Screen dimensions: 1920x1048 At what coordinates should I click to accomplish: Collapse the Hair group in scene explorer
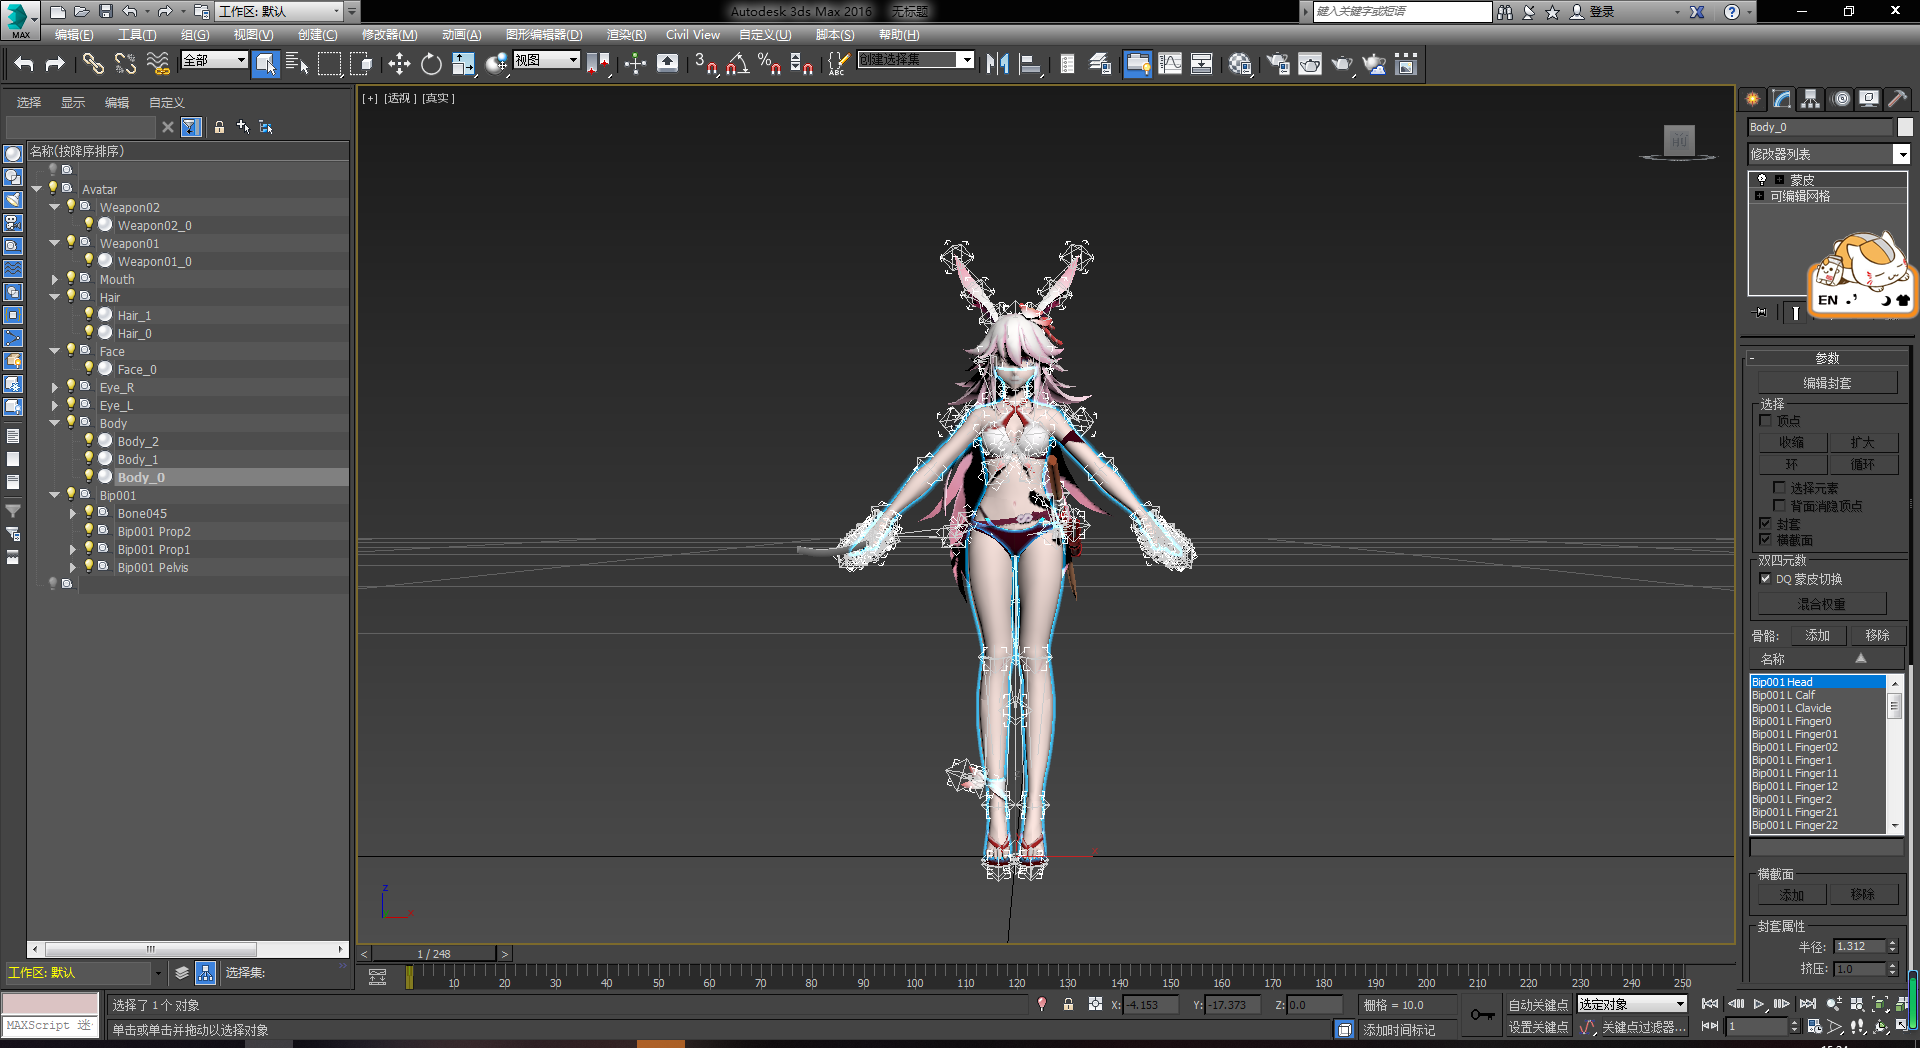point(55,297)
